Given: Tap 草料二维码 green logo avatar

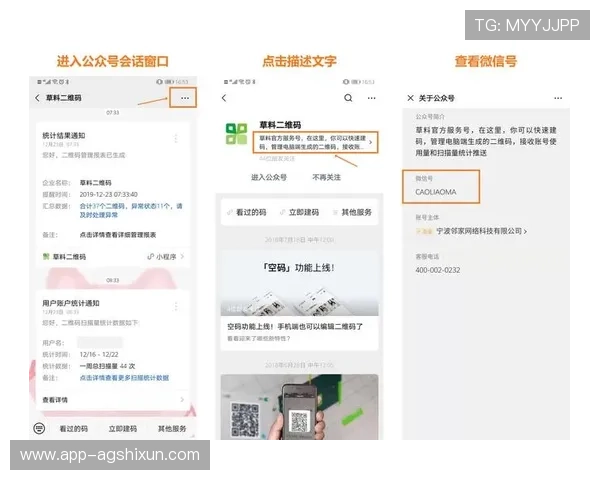Looking at the screenshot, I should (x=236, y=134).
